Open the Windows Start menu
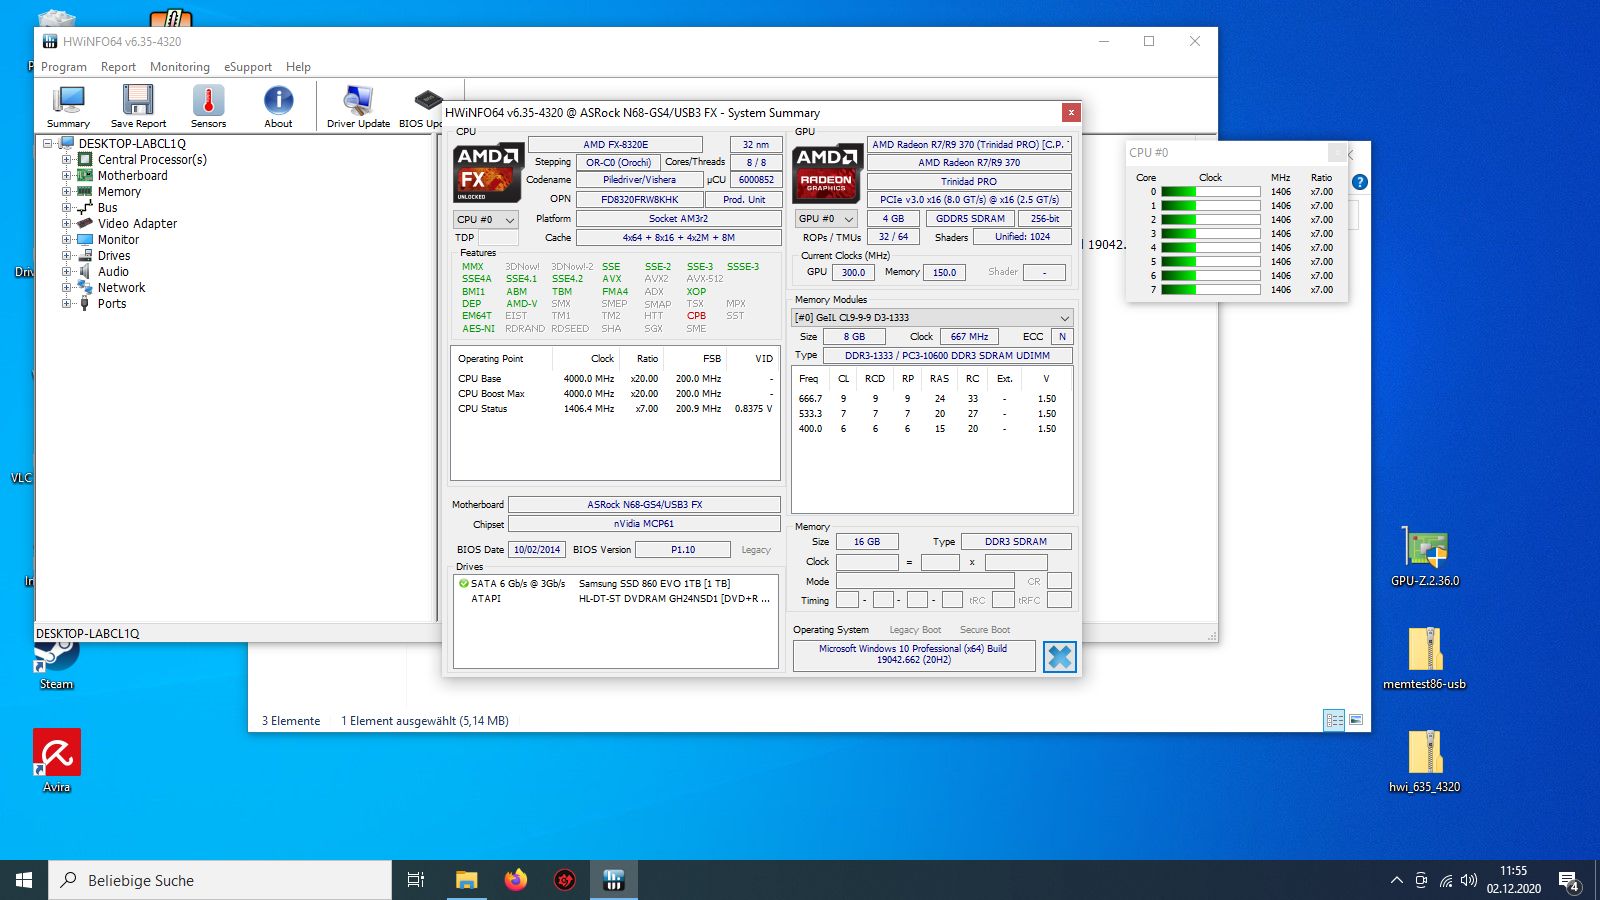This screenshot has height=900, width=1600. coord(24,880)
